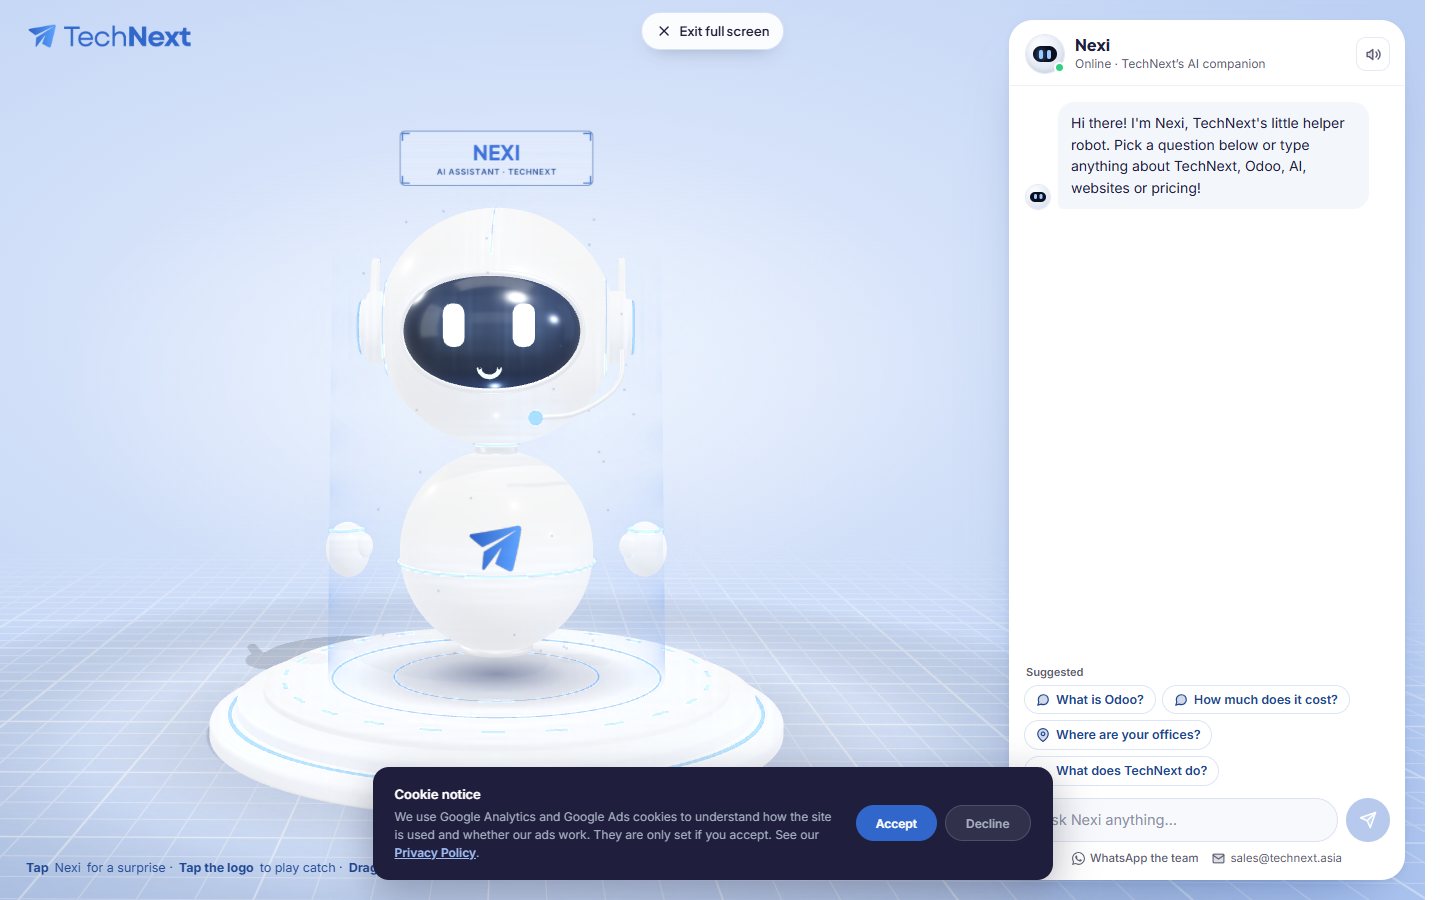Open the Privacy Policy link
The width and height of the screenshot is (1440, 900).
[435, 853]
